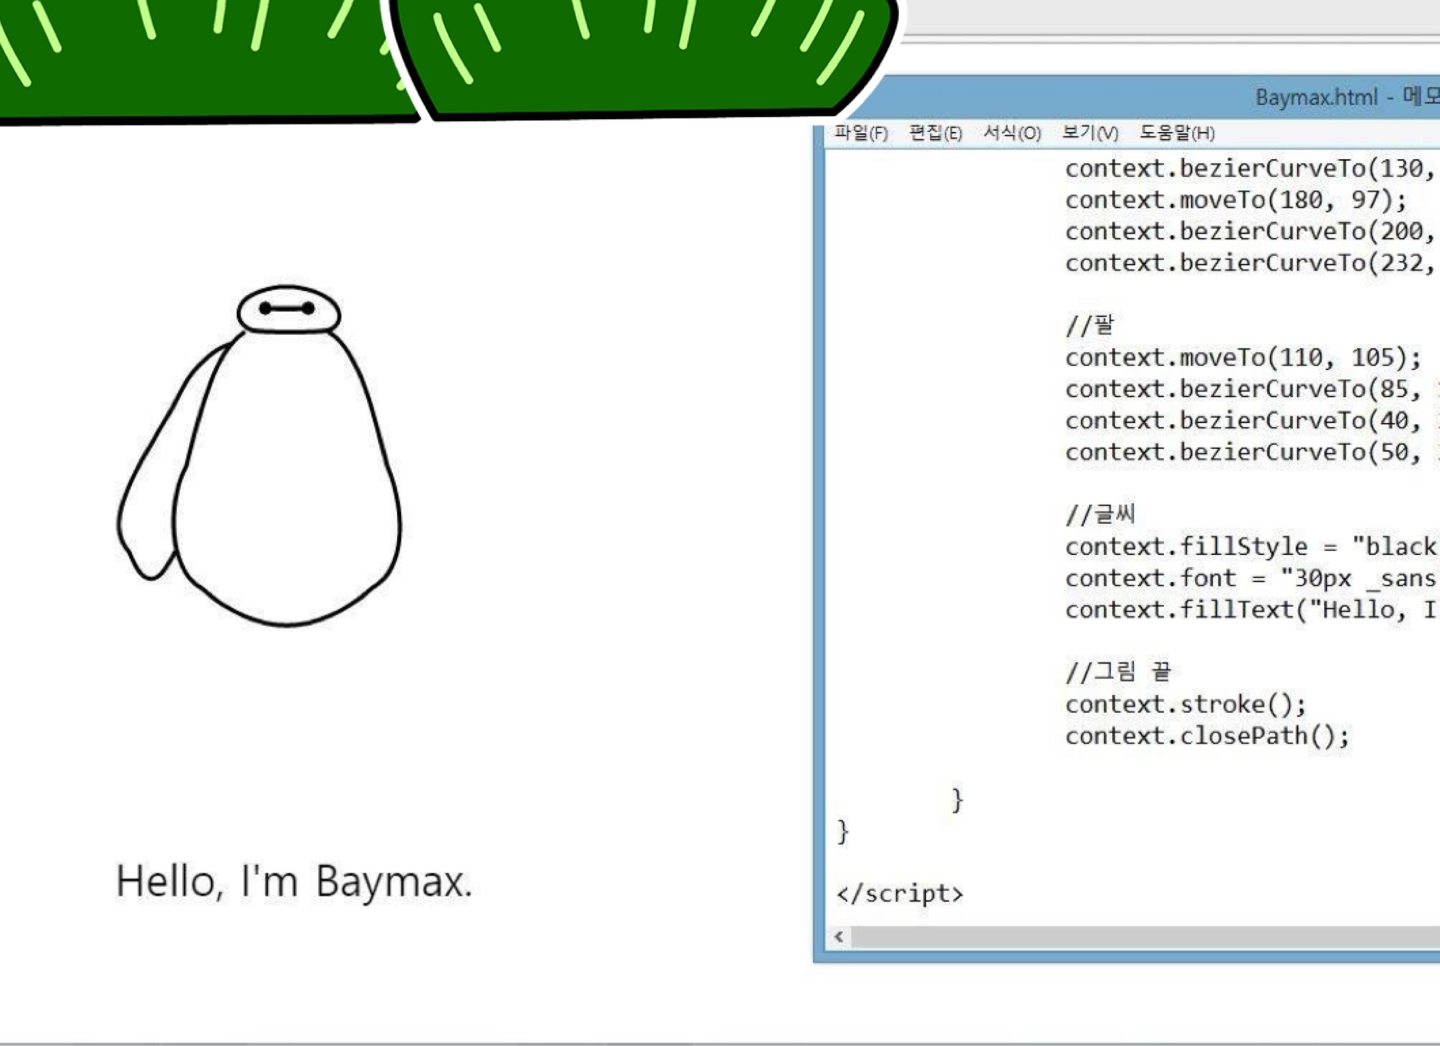This screenshot has height=1046, width=1440.
Task: Click the line "context.bezierCurveTo(130,"
Action: click(x=1250, y=168)
